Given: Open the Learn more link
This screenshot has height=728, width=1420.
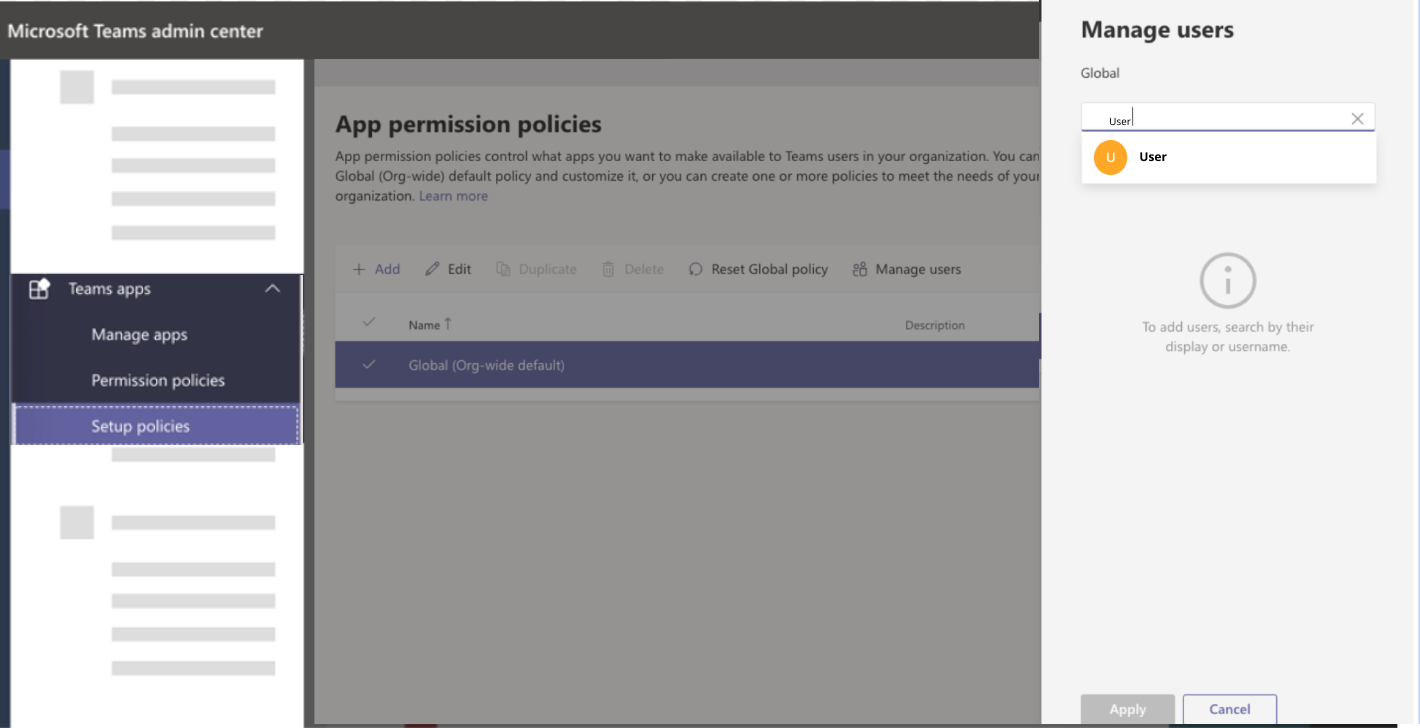Looking at the screenshot, I should 453,195.
